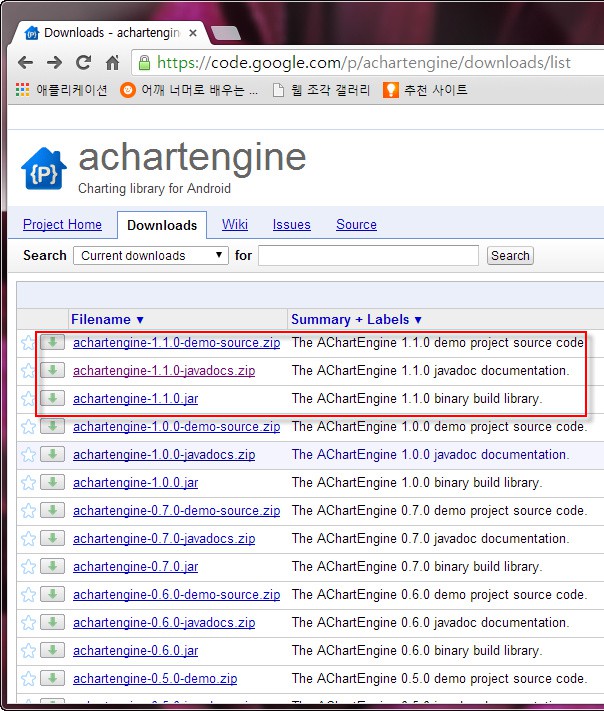This screenshot has height=711, width=604.
Task: Close the Downloads - achartengine tab
Action: click(193, 33)
